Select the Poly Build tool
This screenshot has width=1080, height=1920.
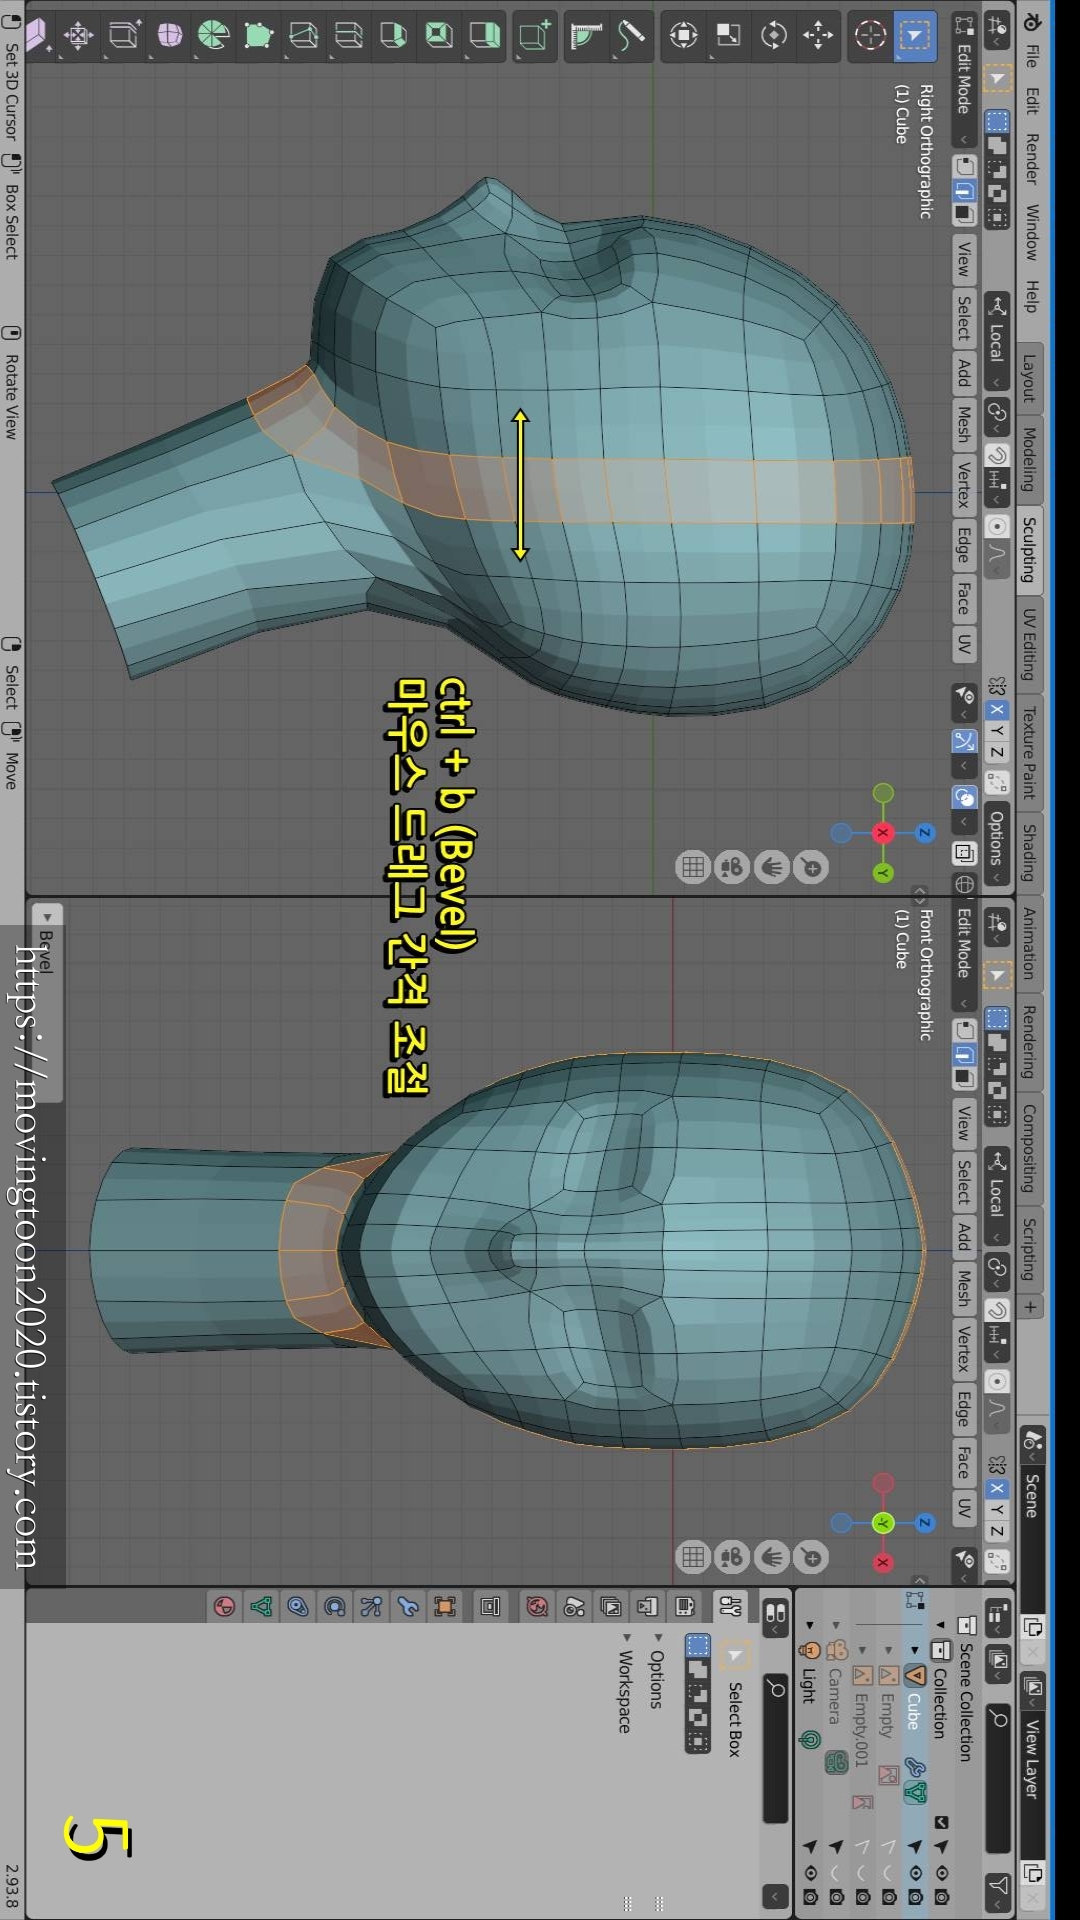259,36
